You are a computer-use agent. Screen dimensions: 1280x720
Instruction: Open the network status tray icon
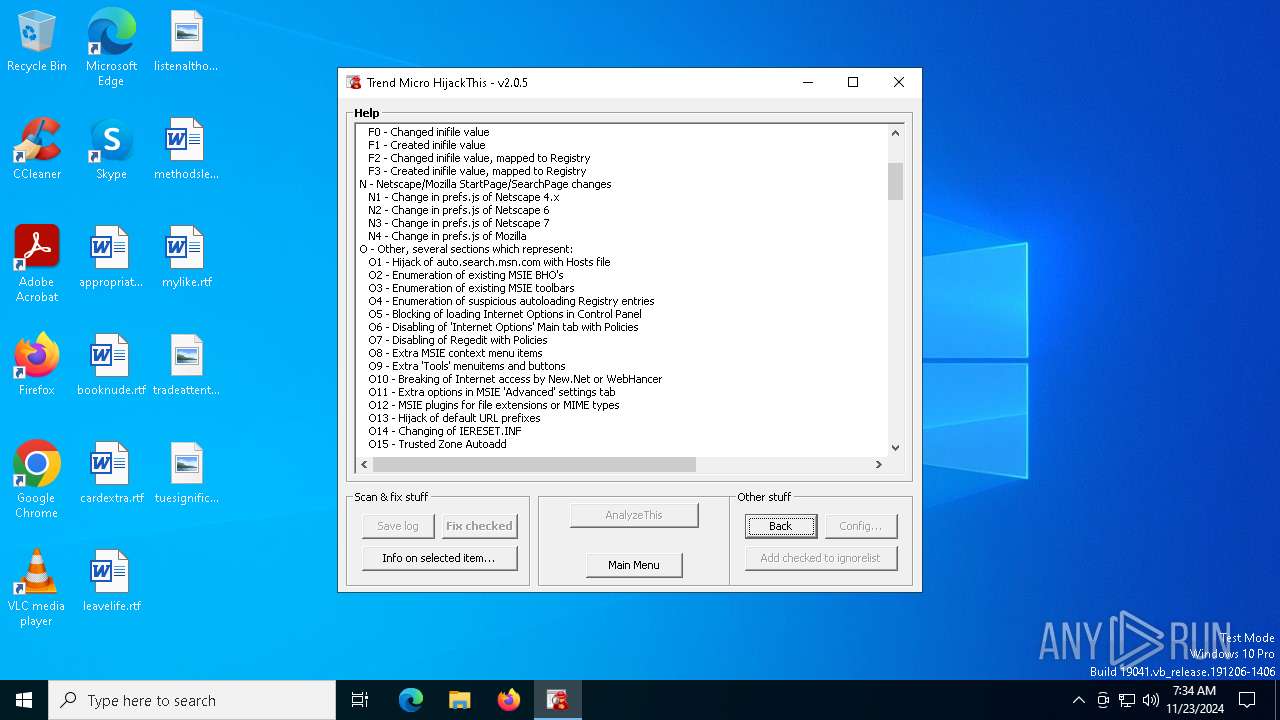coord(1127,700)
